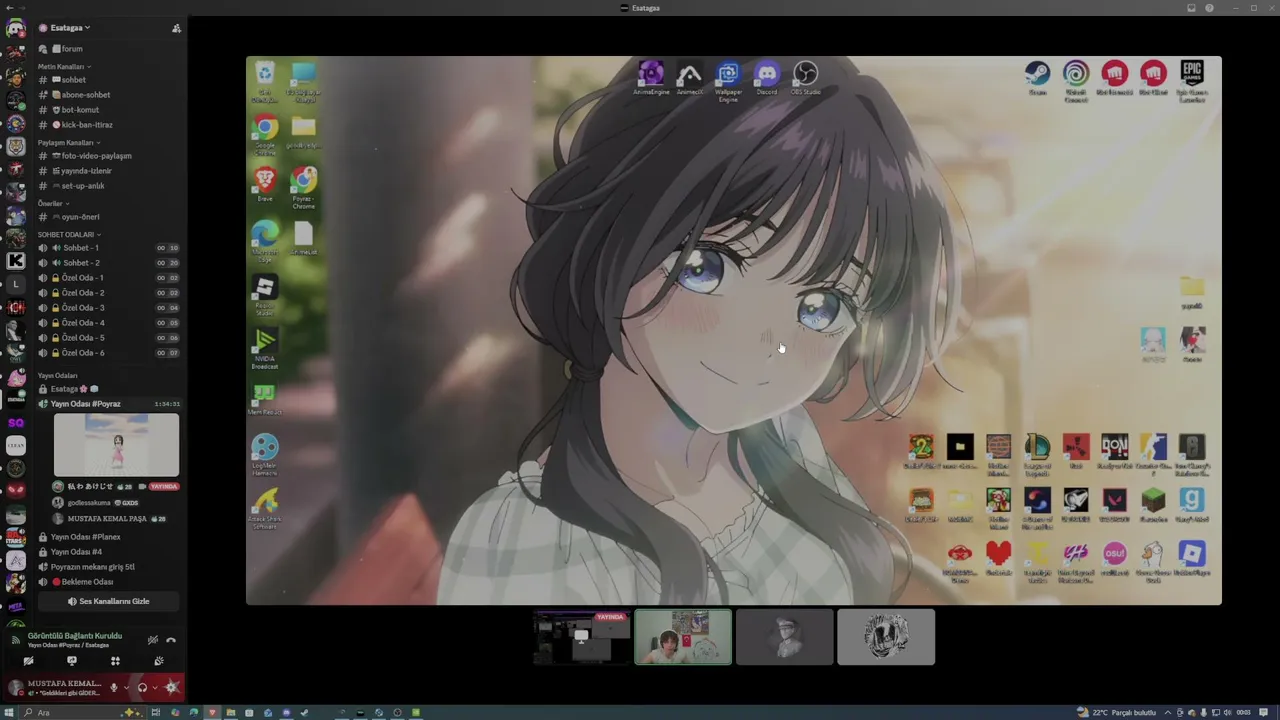Open the yayında-izlenir channel
Viewport: 1280px width, 720px height.
[x=108, y=171]
